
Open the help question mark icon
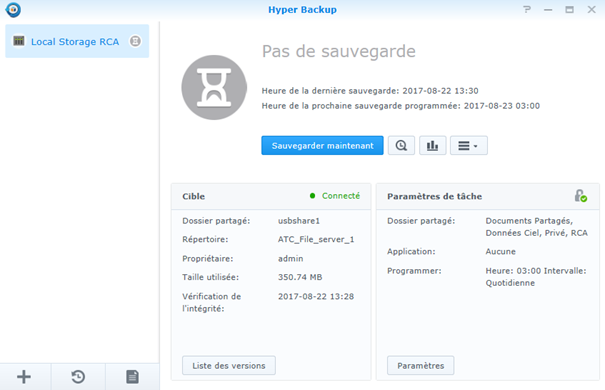527,10
